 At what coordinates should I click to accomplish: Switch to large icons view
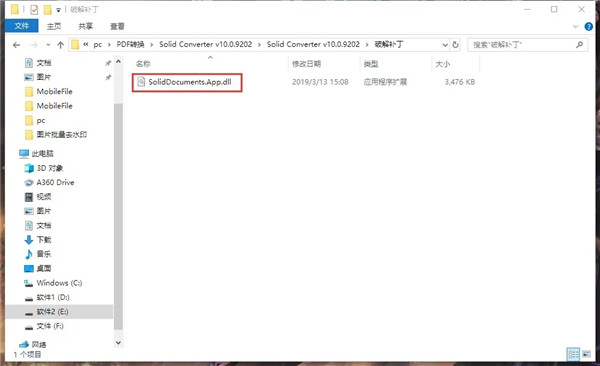coord(586,354)
